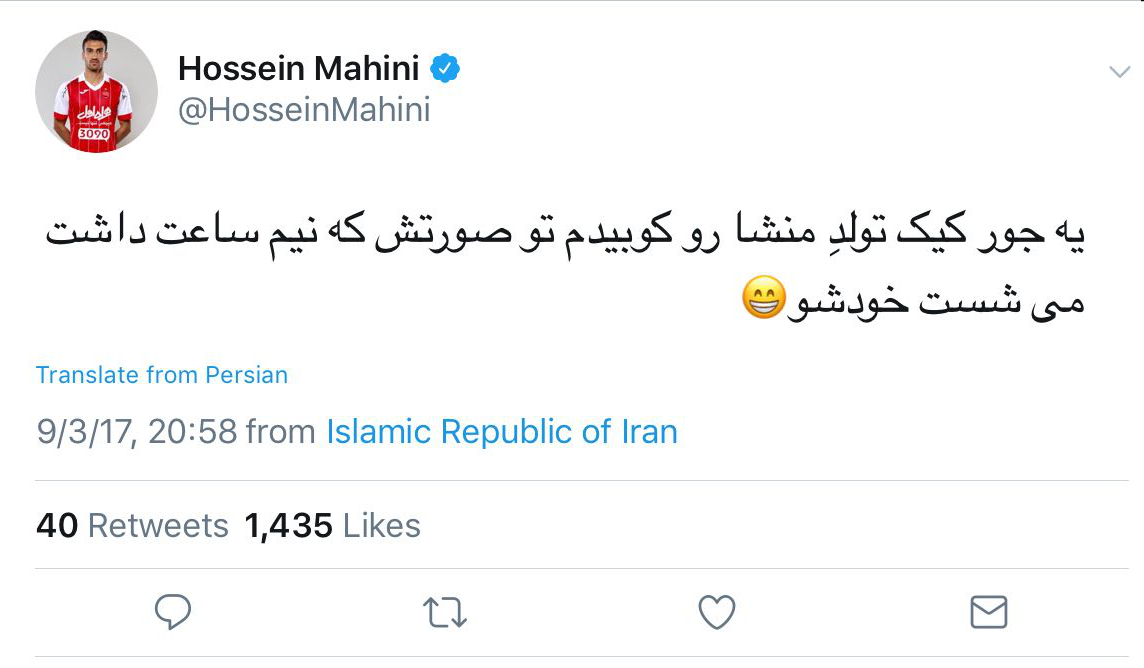This screenshot has height=668, width=1144.
Task: View the Likes list label
Action: (381, 526)
